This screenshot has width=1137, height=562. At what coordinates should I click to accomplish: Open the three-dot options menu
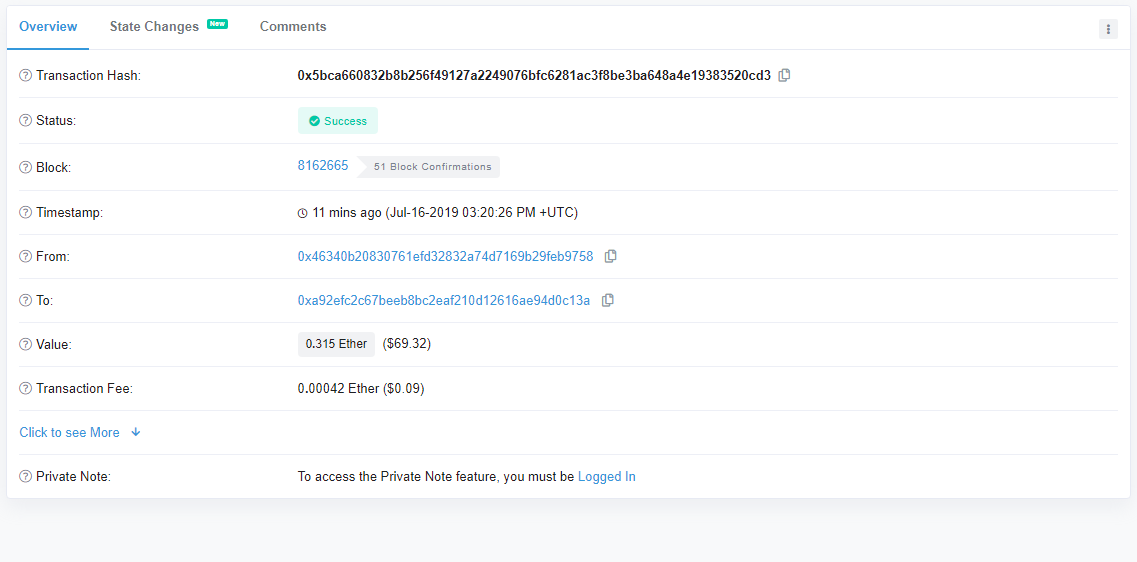point(1108,29)
